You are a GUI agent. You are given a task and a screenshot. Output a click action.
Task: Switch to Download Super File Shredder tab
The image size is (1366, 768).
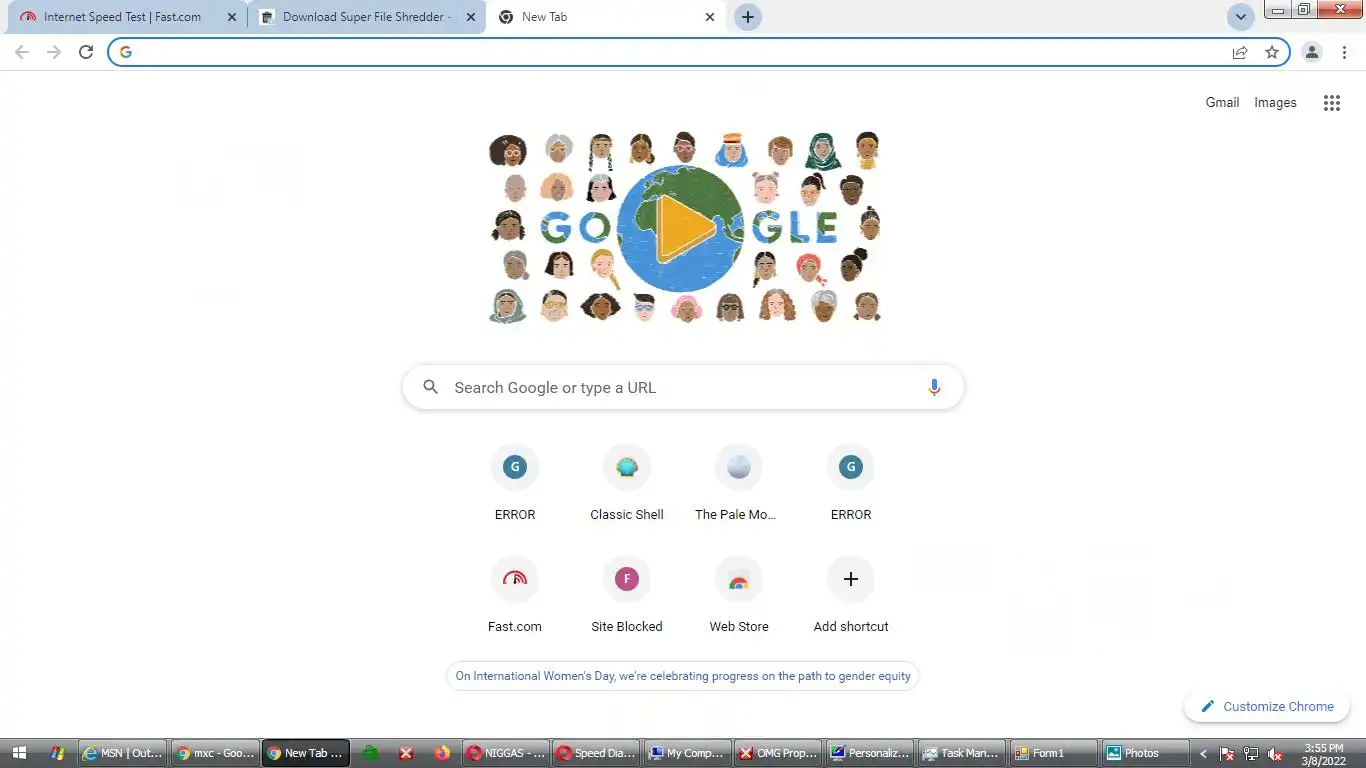(366, 17)
